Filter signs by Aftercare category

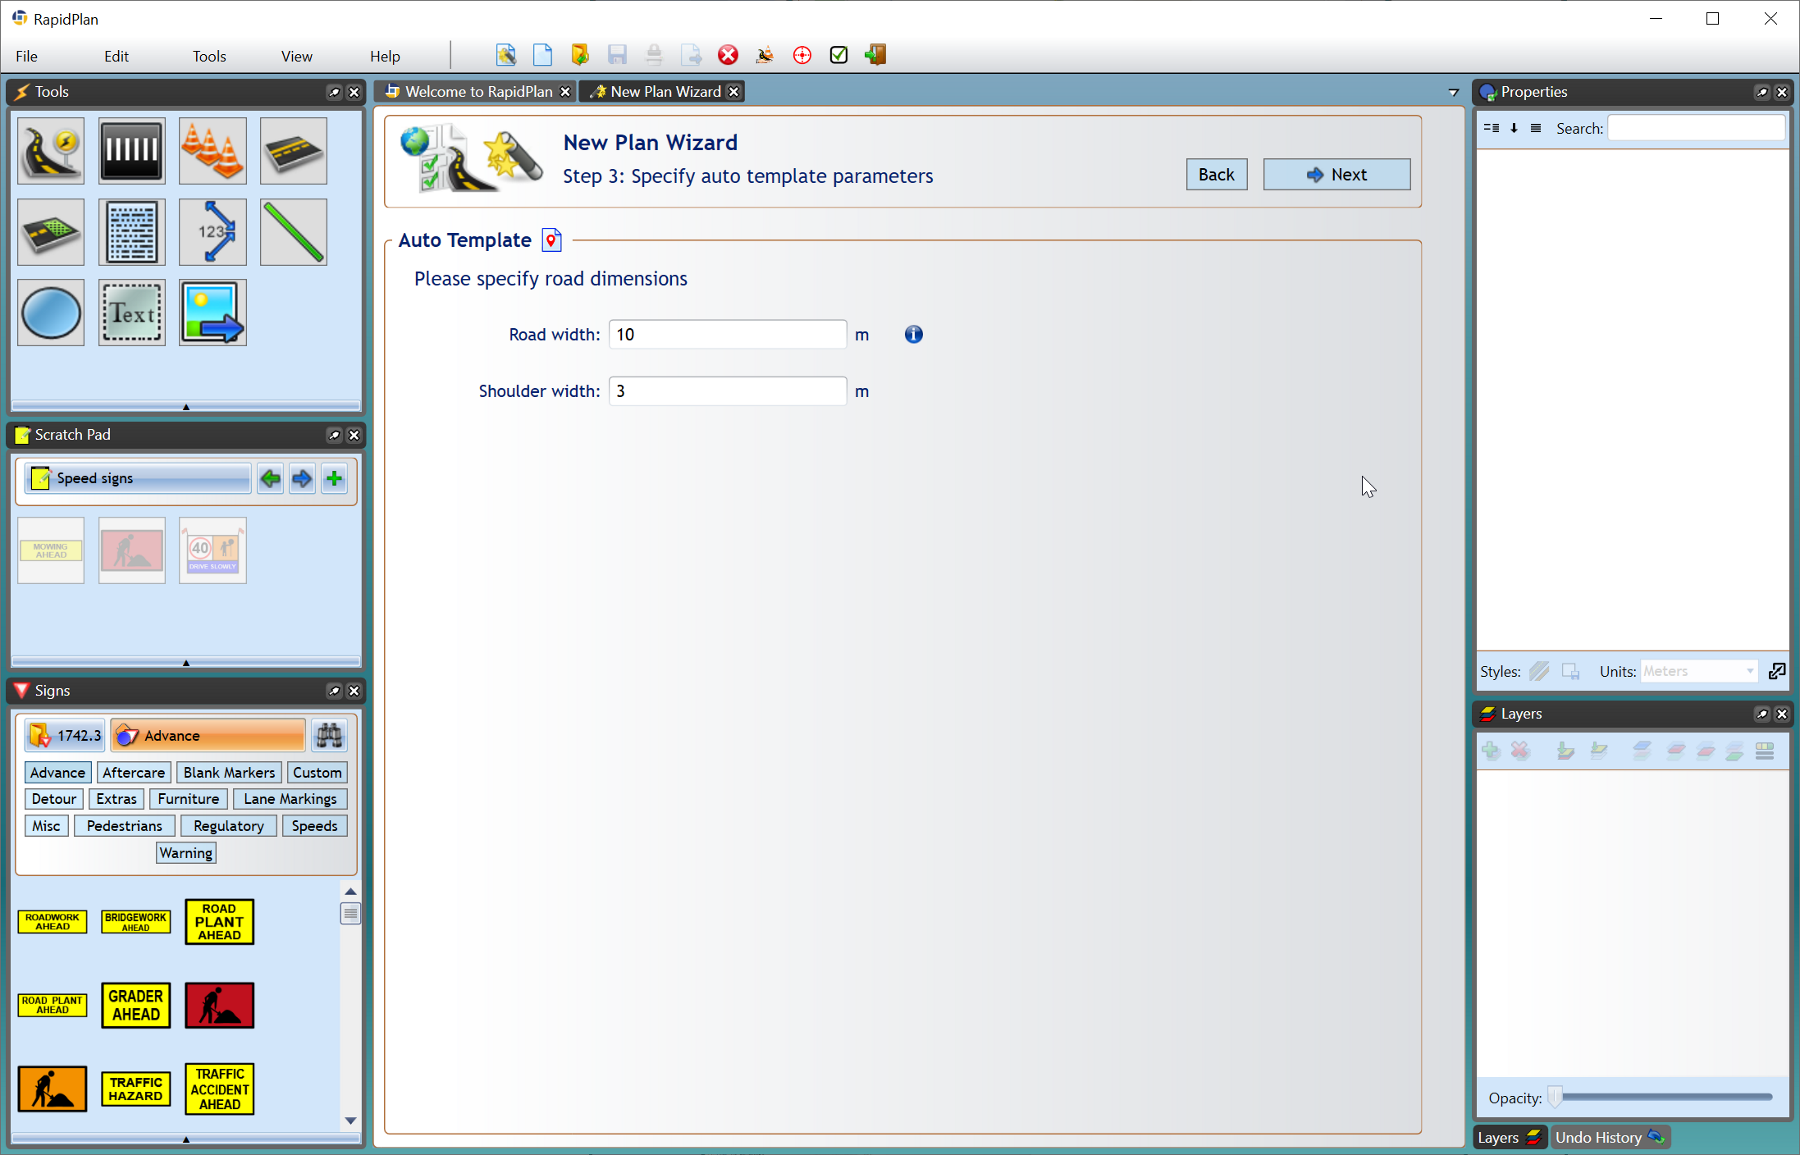pyautogui.click(x=134, y=772)
